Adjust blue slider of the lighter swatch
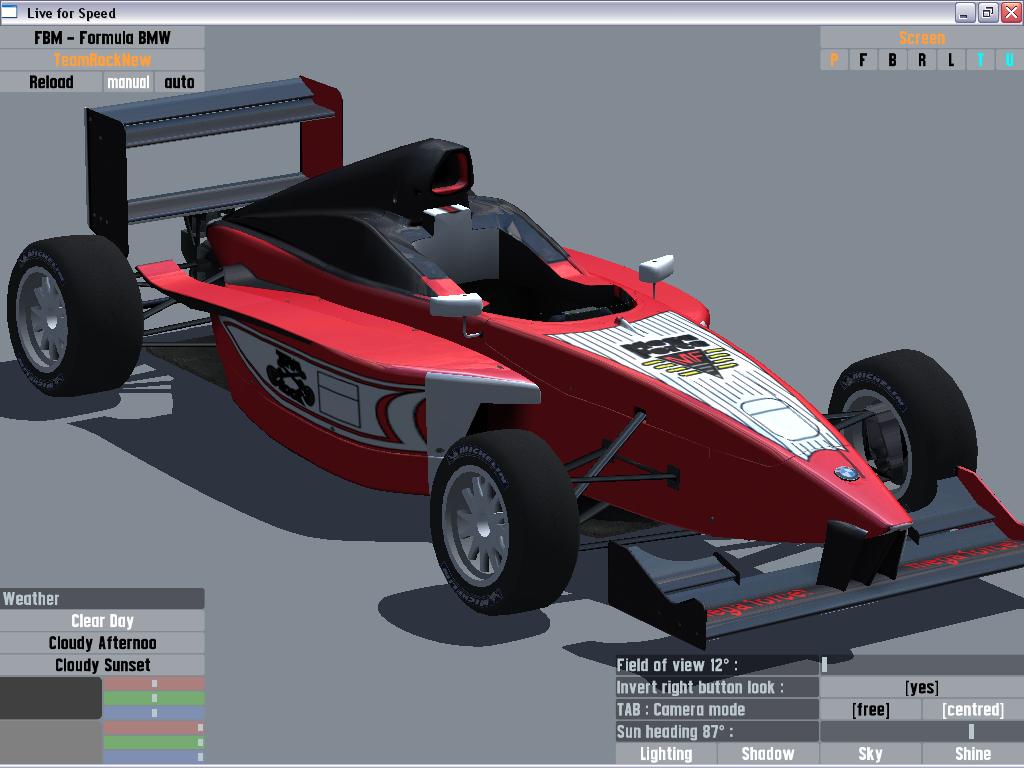The image size is (1024, 768). (153, 756)
